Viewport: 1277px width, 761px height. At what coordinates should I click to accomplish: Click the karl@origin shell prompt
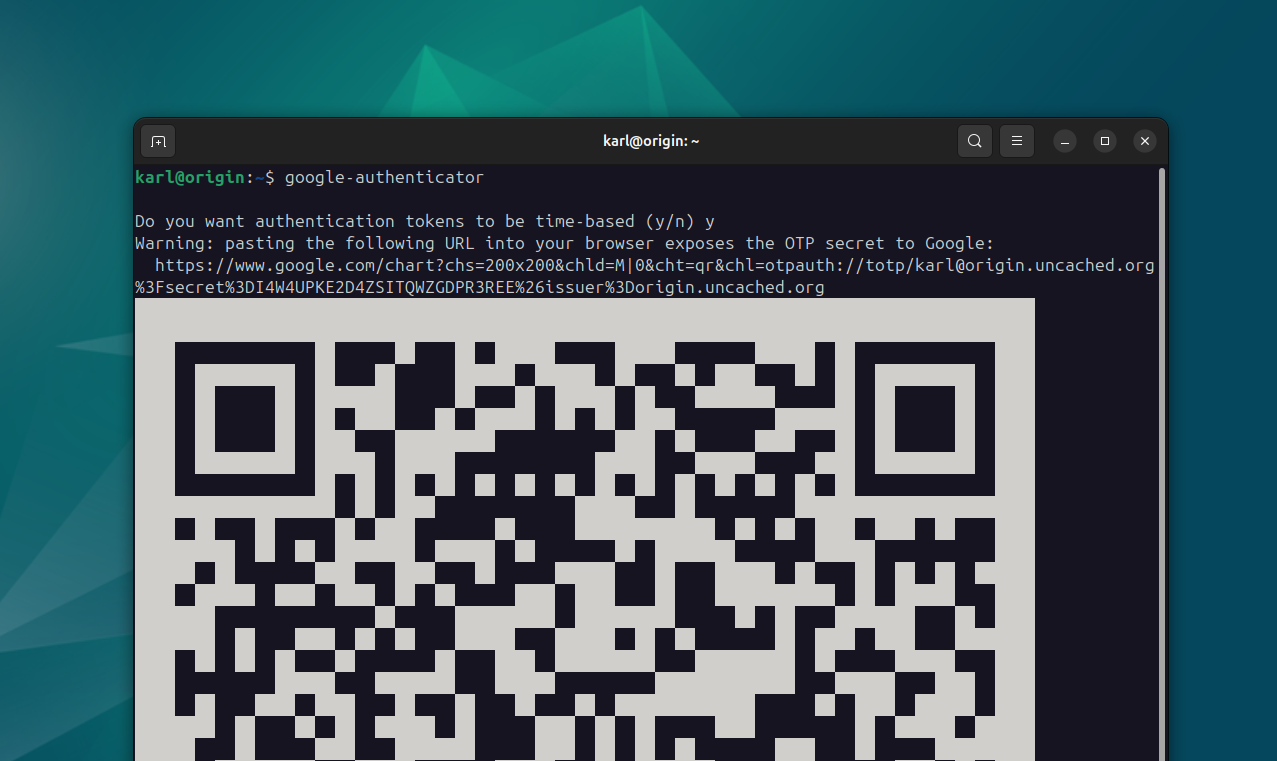(x=204, y=178)
